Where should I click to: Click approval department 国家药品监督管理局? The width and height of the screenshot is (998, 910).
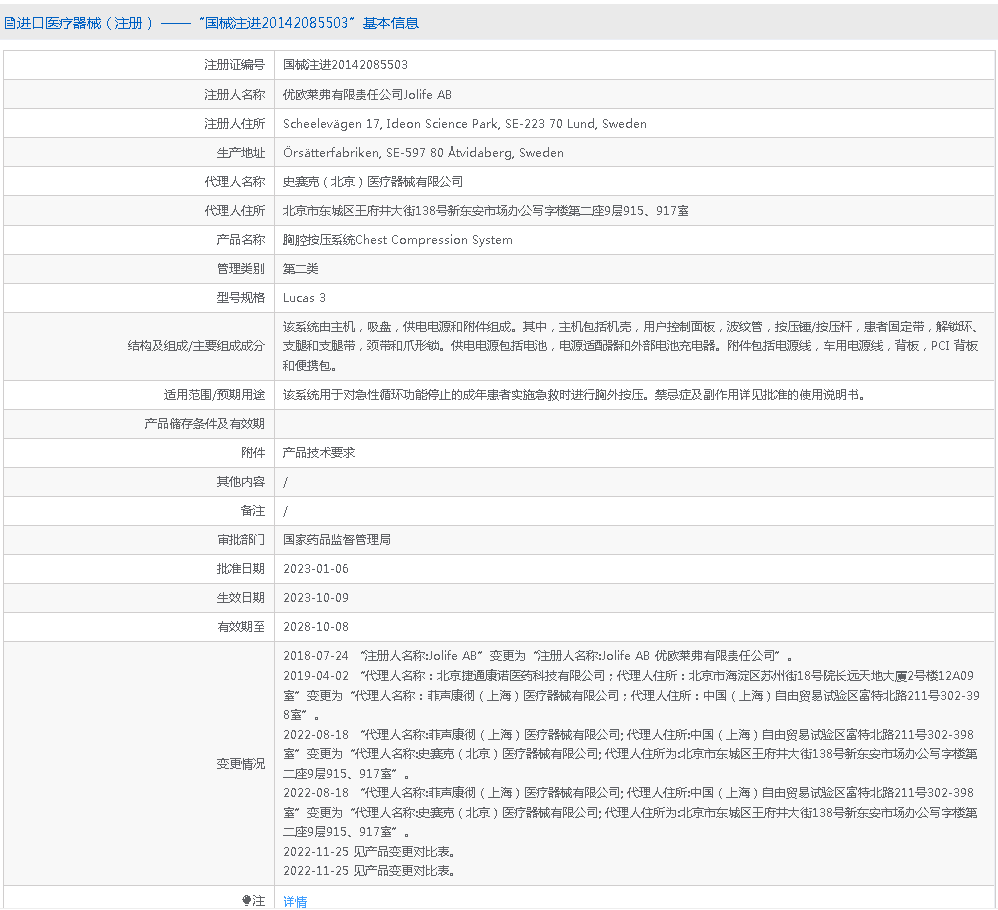point(337,539)
